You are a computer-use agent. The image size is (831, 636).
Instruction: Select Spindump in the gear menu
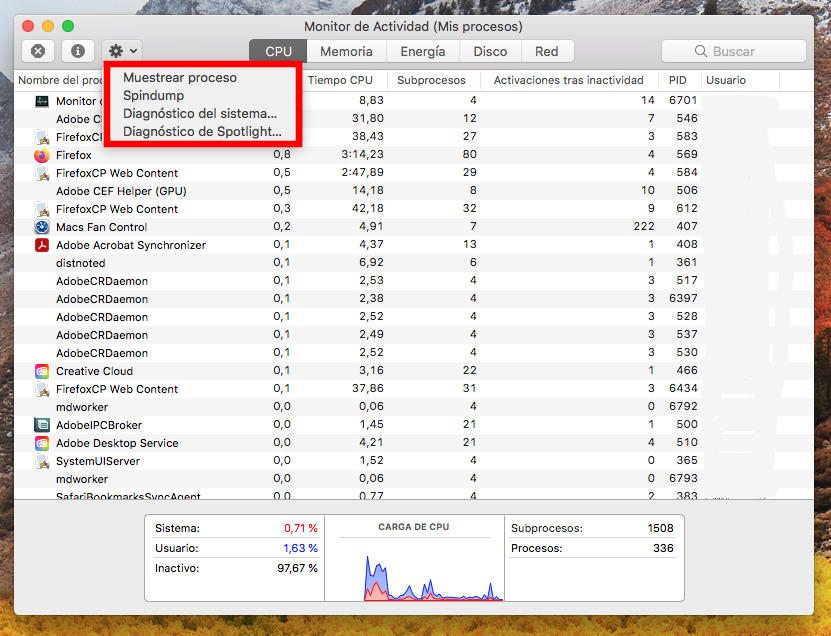(x=153, y=95)
